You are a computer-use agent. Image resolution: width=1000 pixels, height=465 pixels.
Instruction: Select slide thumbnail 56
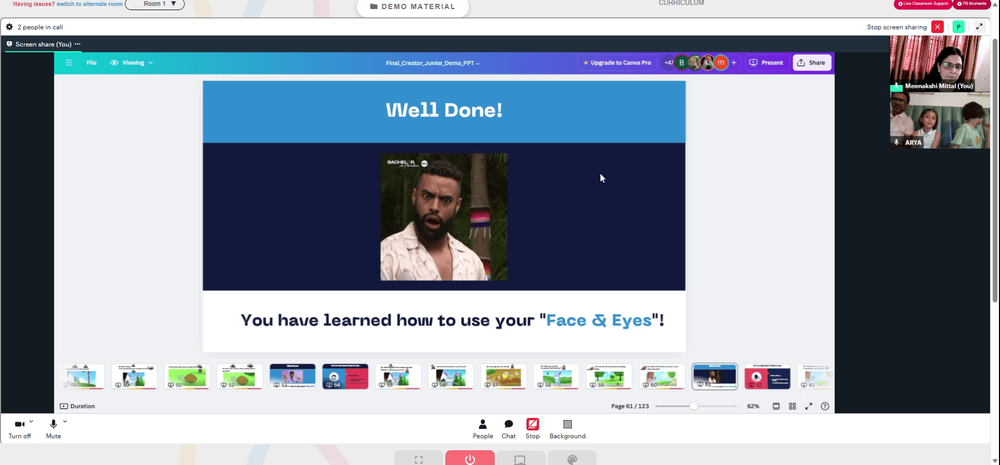coord(451,376)
